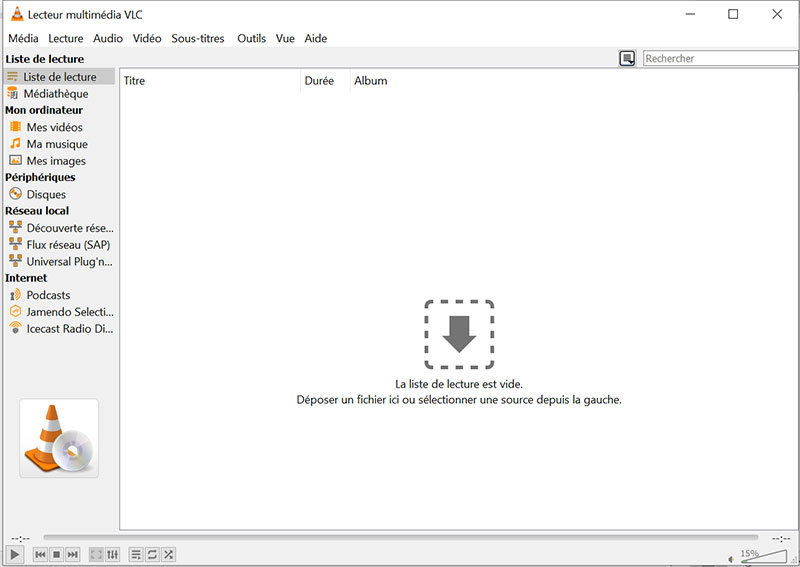Stop playback button
This screenshot has width=800, height=567.
coord(57,554)
